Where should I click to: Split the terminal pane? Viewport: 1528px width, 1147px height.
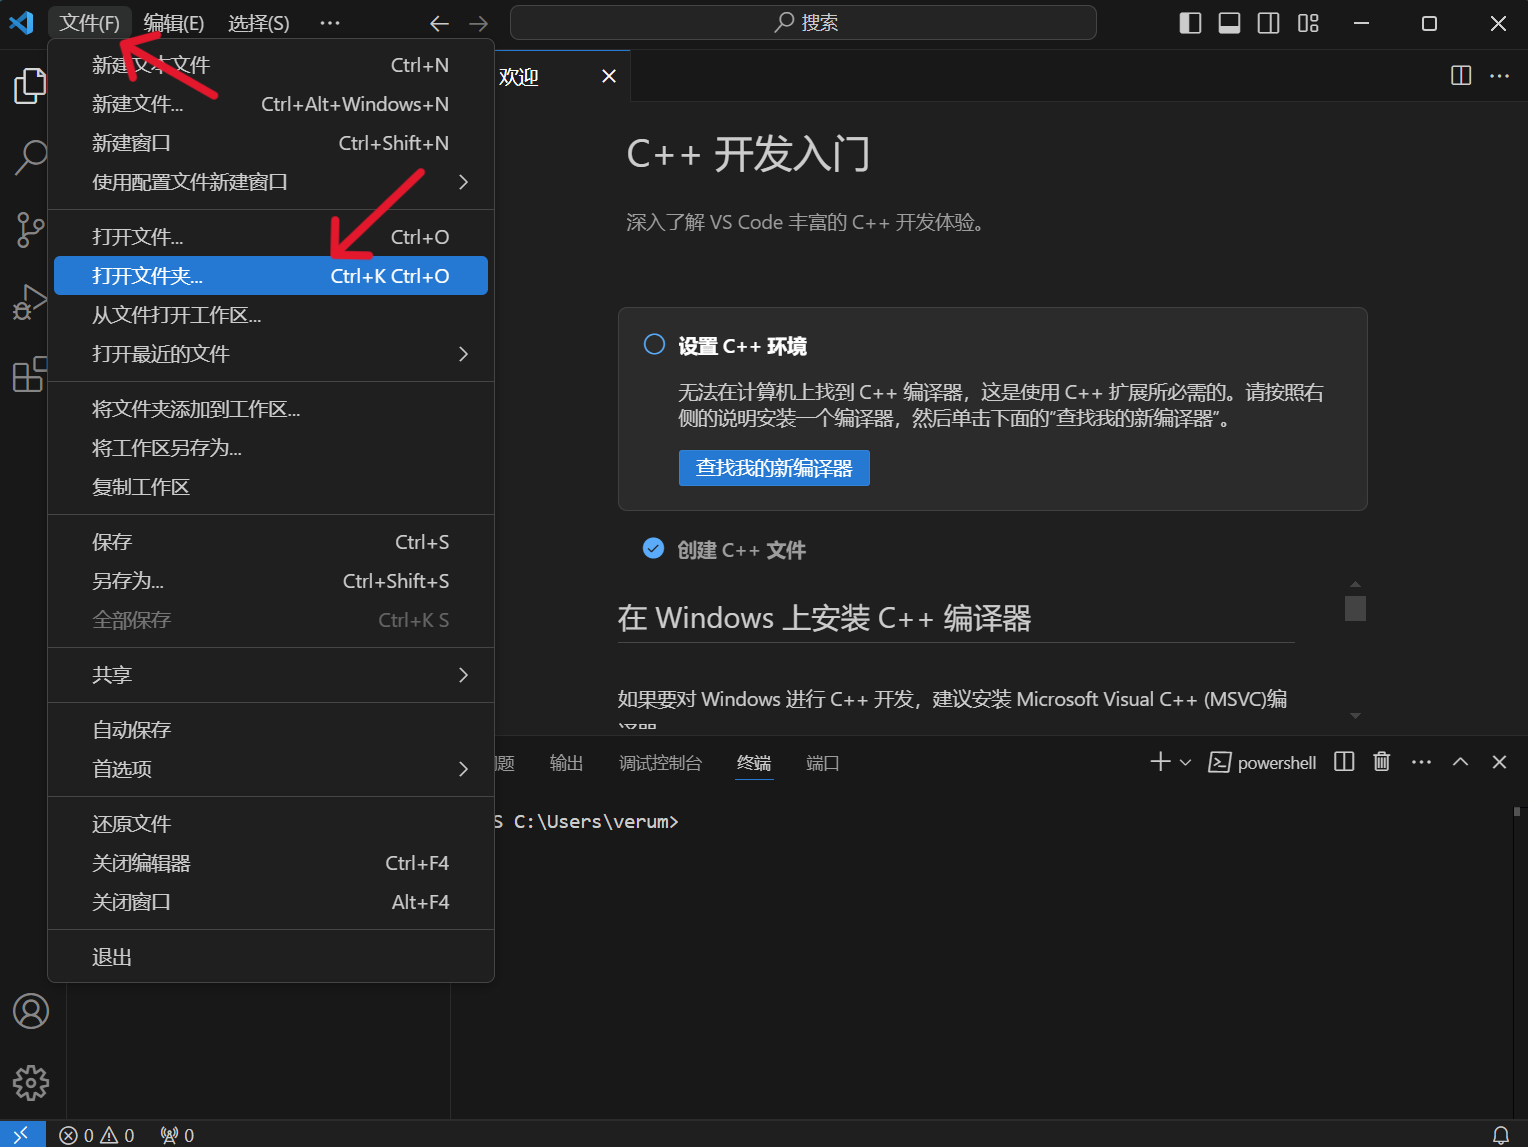pyautogui.click(x=1344, y=762)
